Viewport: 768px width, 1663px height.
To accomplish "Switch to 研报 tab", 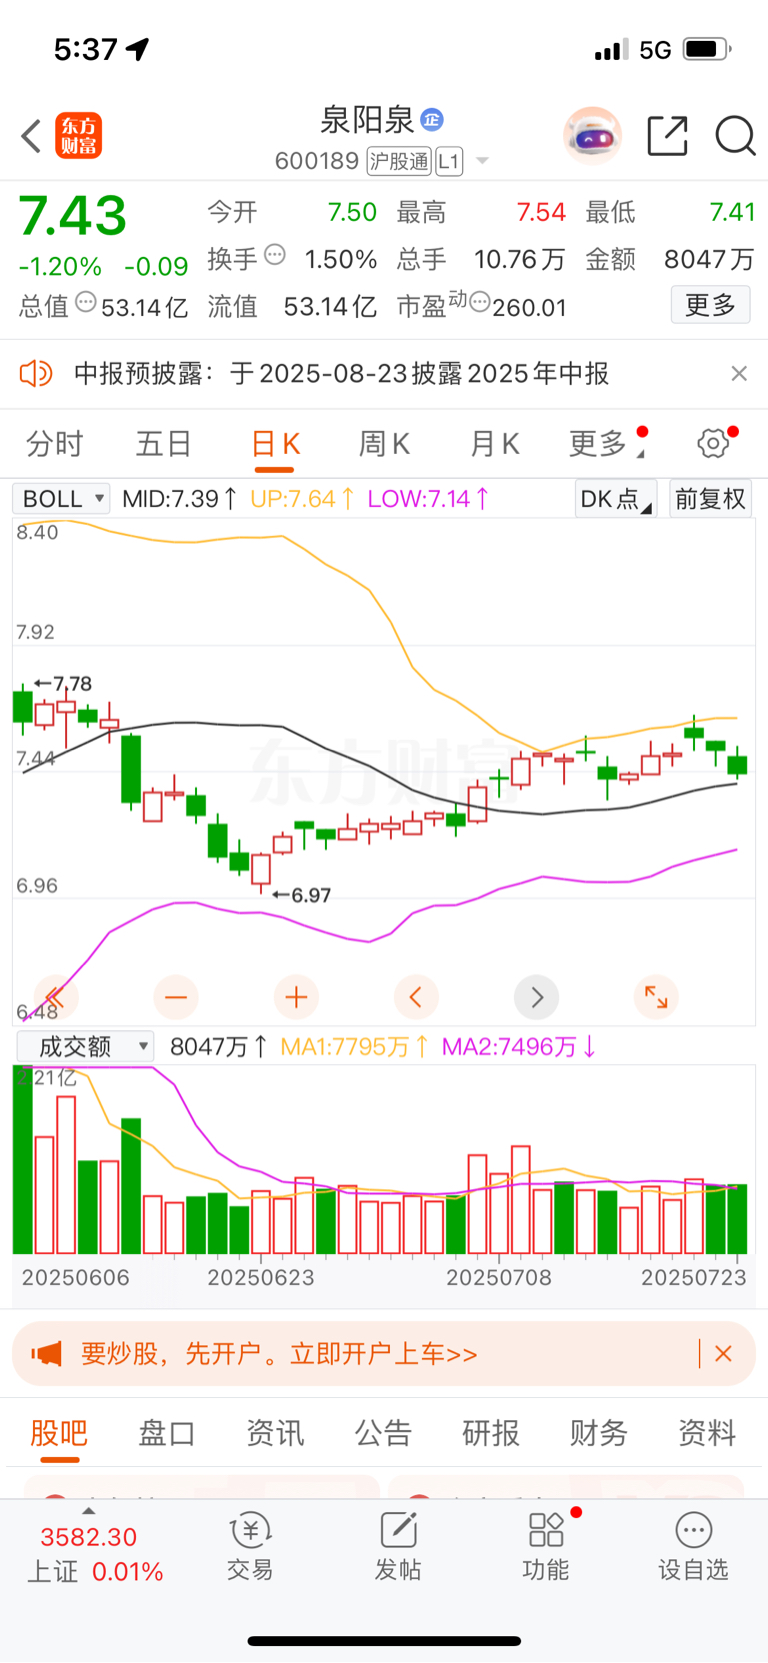I will point(491,1433).
